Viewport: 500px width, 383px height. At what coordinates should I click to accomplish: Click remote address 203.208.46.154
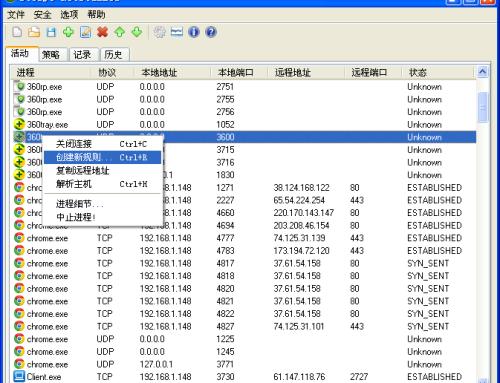point(301,225)
